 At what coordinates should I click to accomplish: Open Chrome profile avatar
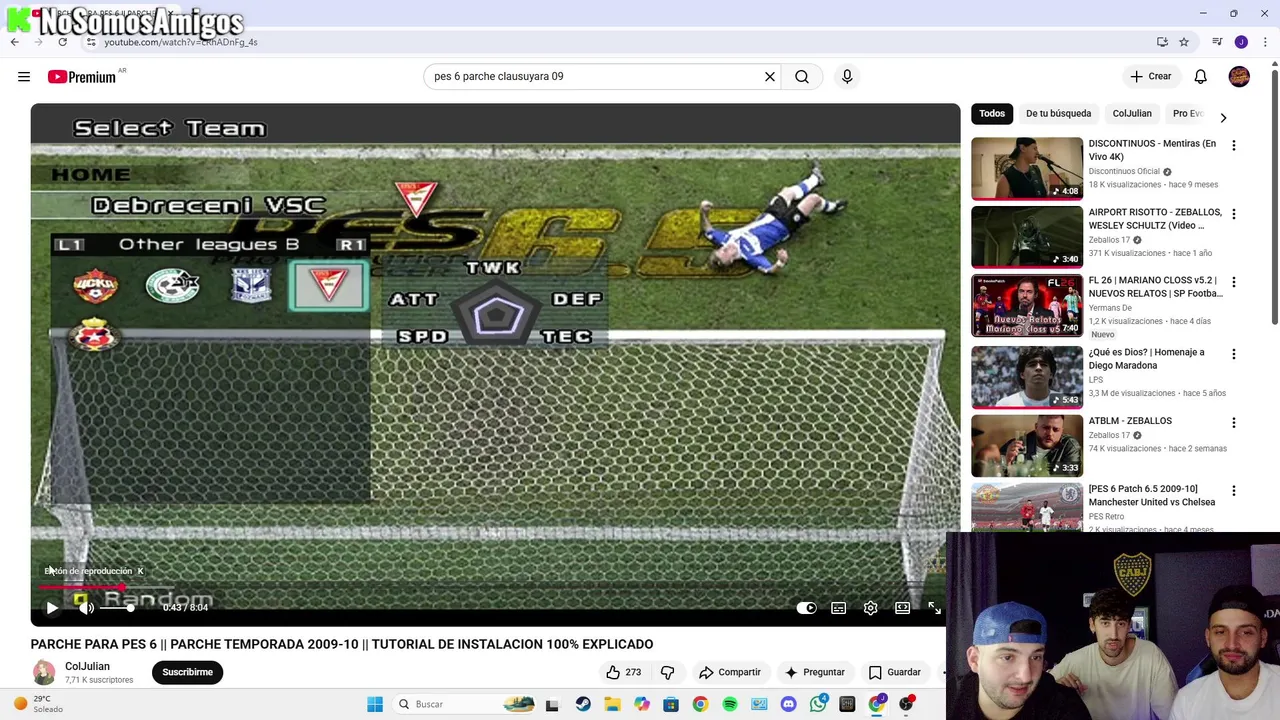click(1241, 42)
